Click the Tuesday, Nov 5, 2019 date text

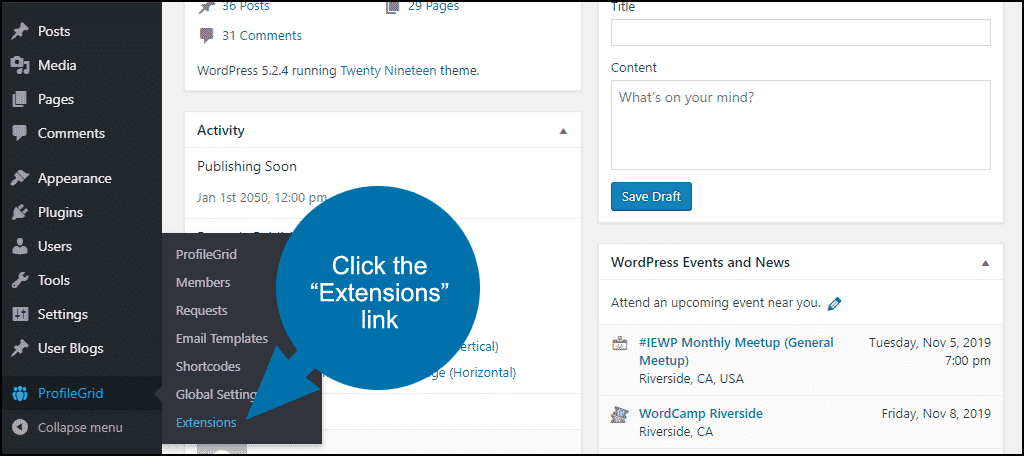[930, 343]
